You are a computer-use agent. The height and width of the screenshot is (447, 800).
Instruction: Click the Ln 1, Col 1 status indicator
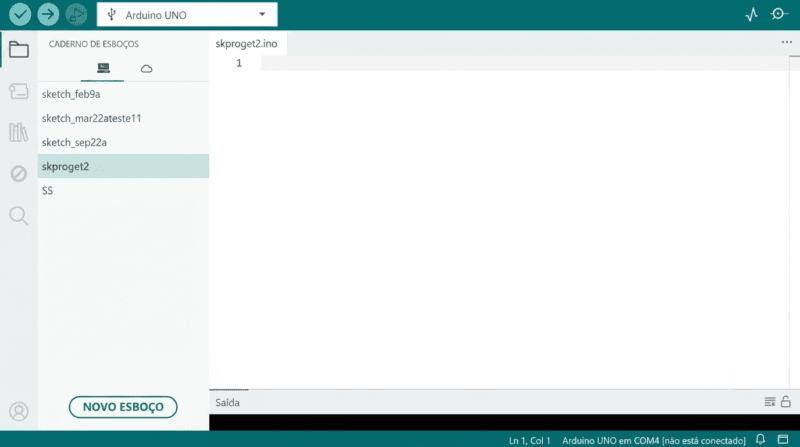(530, 440)
